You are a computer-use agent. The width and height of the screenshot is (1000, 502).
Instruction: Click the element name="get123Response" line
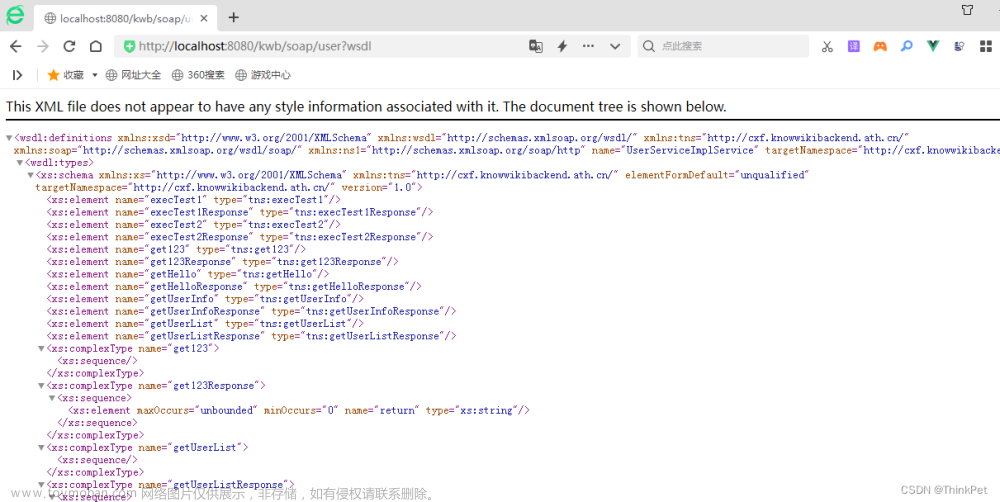click(x=223, y=262)
